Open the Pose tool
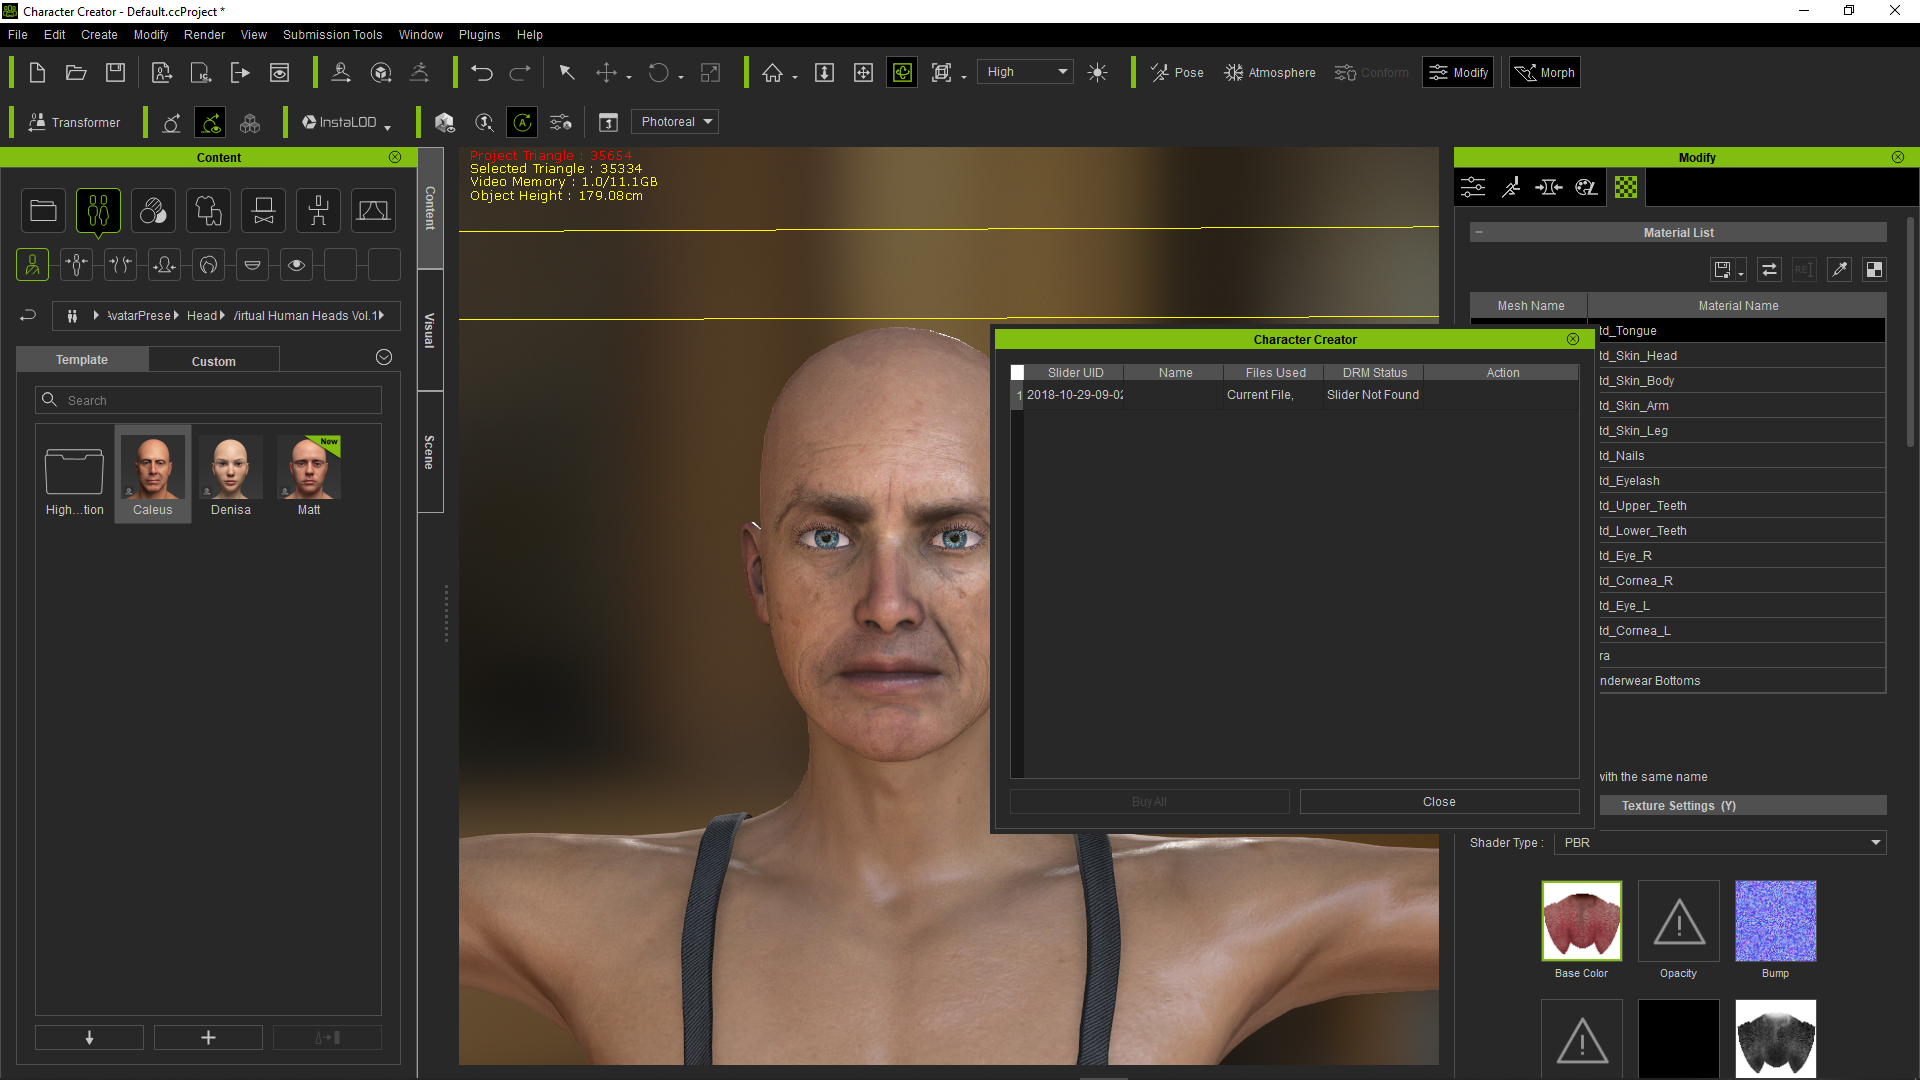The height and width of the screenshot is (1080, 1920). (x=1177, y=72)
